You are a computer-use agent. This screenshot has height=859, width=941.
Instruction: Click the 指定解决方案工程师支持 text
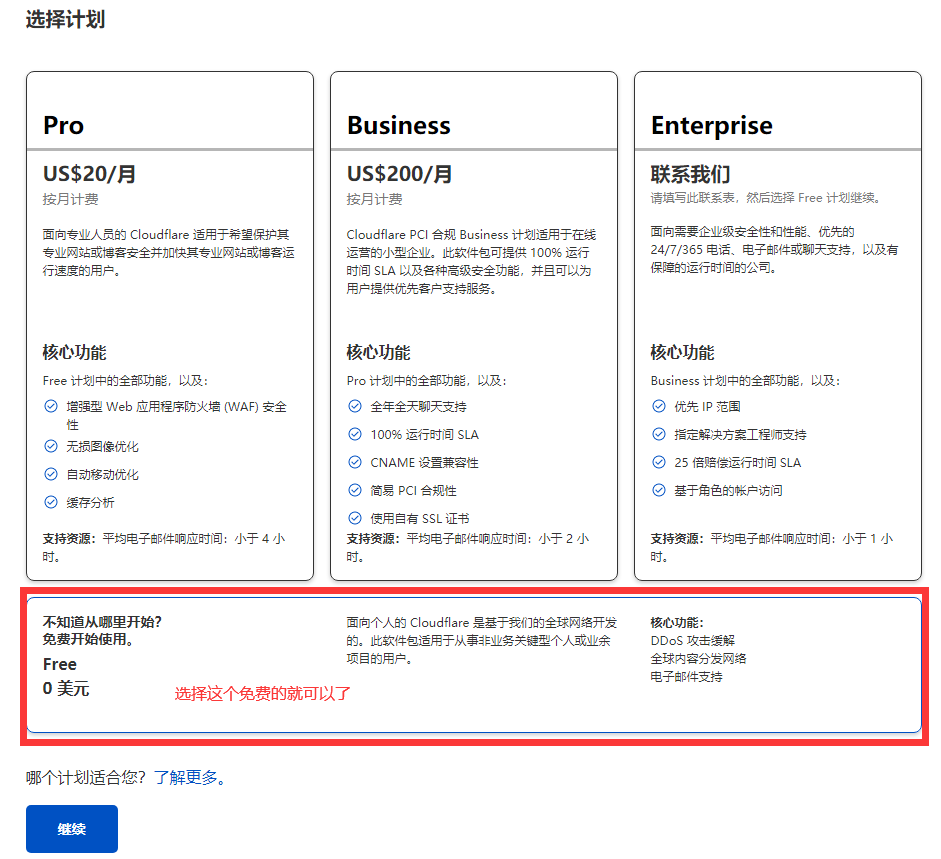[x=740, y=435]
